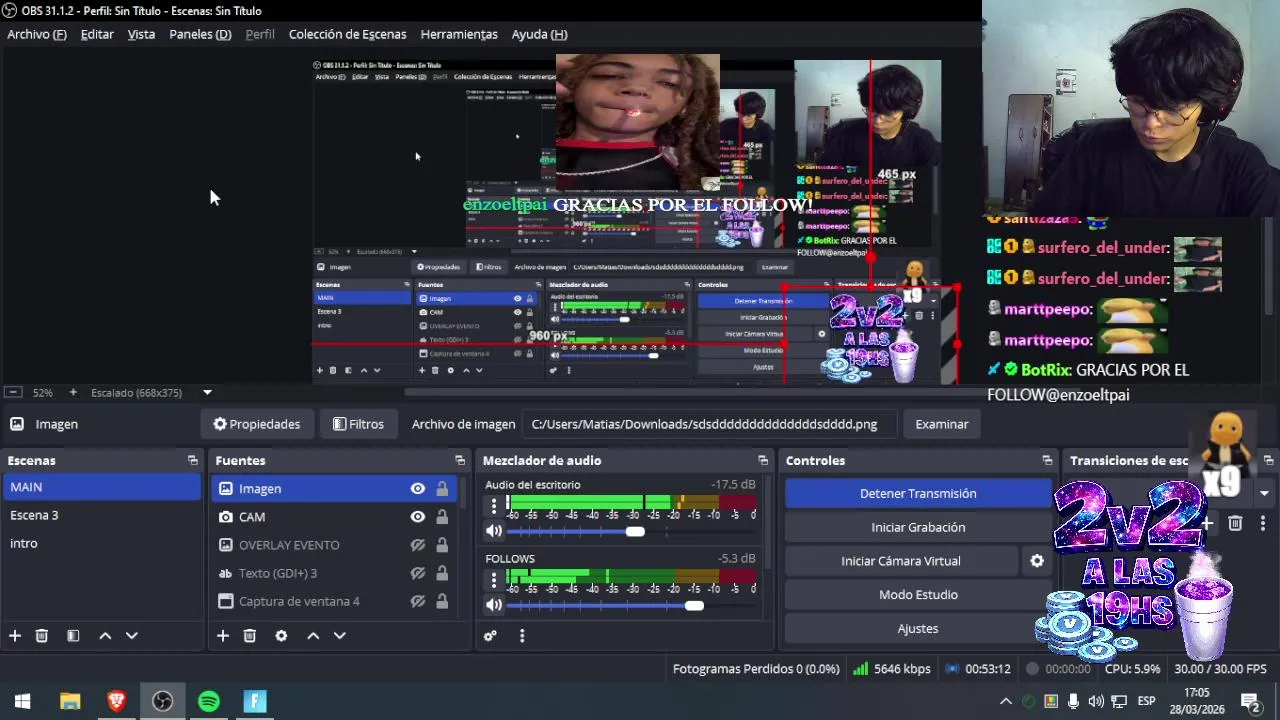The image size is (1280, 720).
Task: Open Herramientas menu
Action: pyautogui.click(x=459, y=34)
